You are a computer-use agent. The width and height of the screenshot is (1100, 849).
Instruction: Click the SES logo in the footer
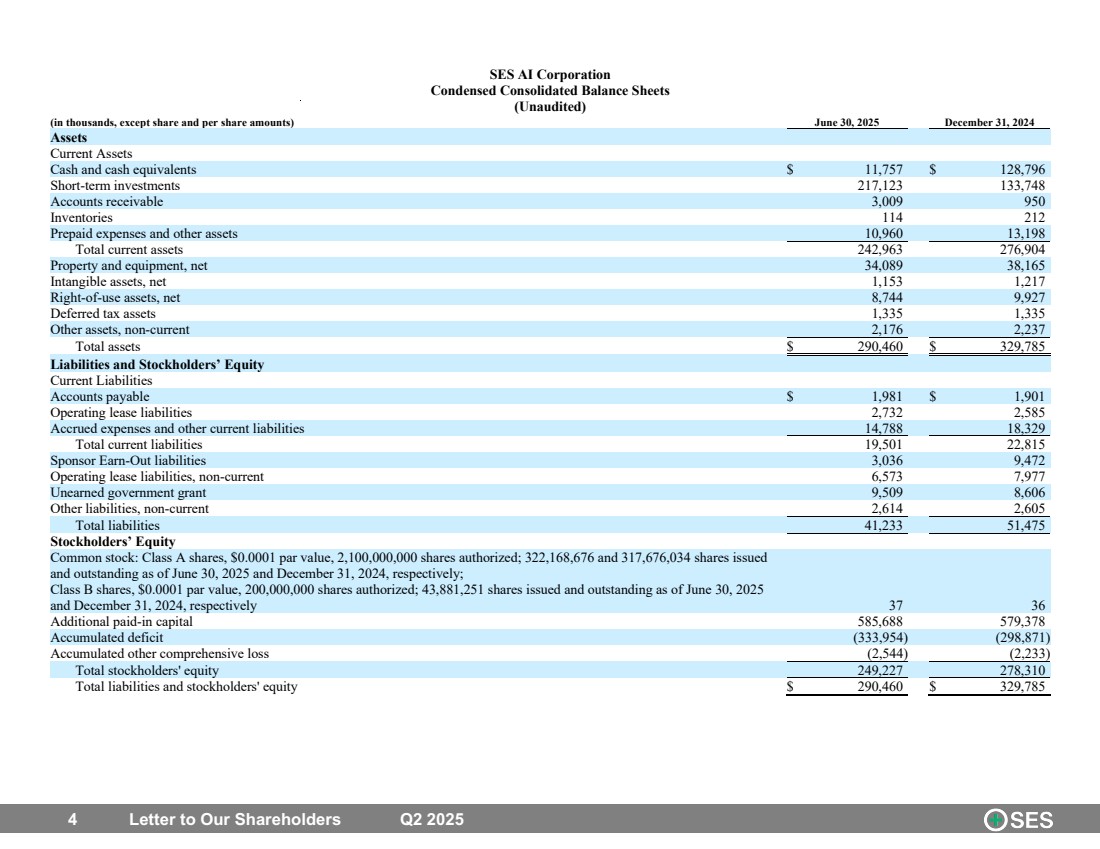click(1019, 820)
